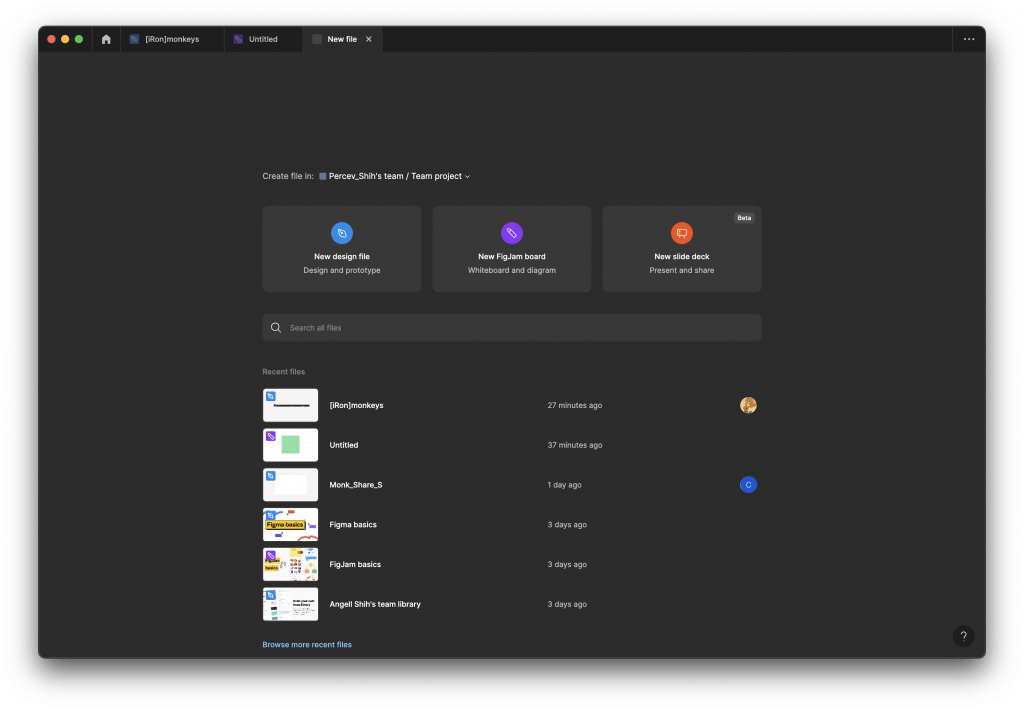The image size is (1024, 709).
Task: Select Angell Shih's team library name
Action: point(375,605)
